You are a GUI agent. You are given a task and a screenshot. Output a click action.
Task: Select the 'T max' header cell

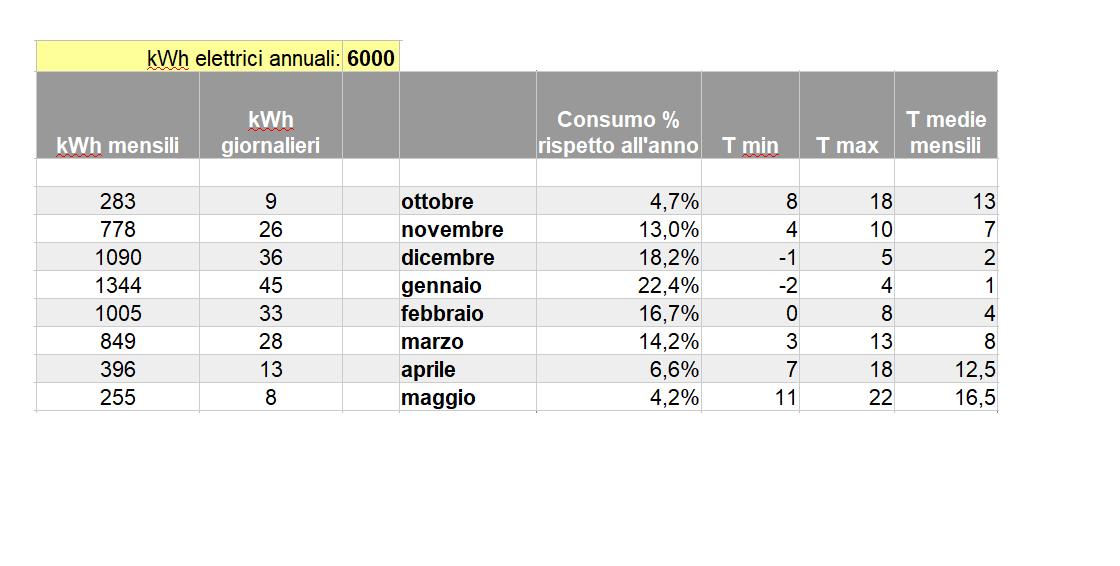pos(847,115)
